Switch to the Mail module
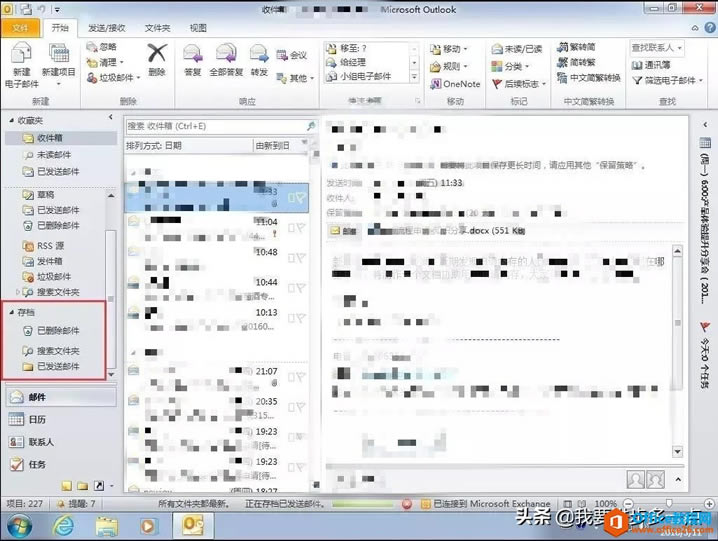718x541 pixels. coord(61,397)
